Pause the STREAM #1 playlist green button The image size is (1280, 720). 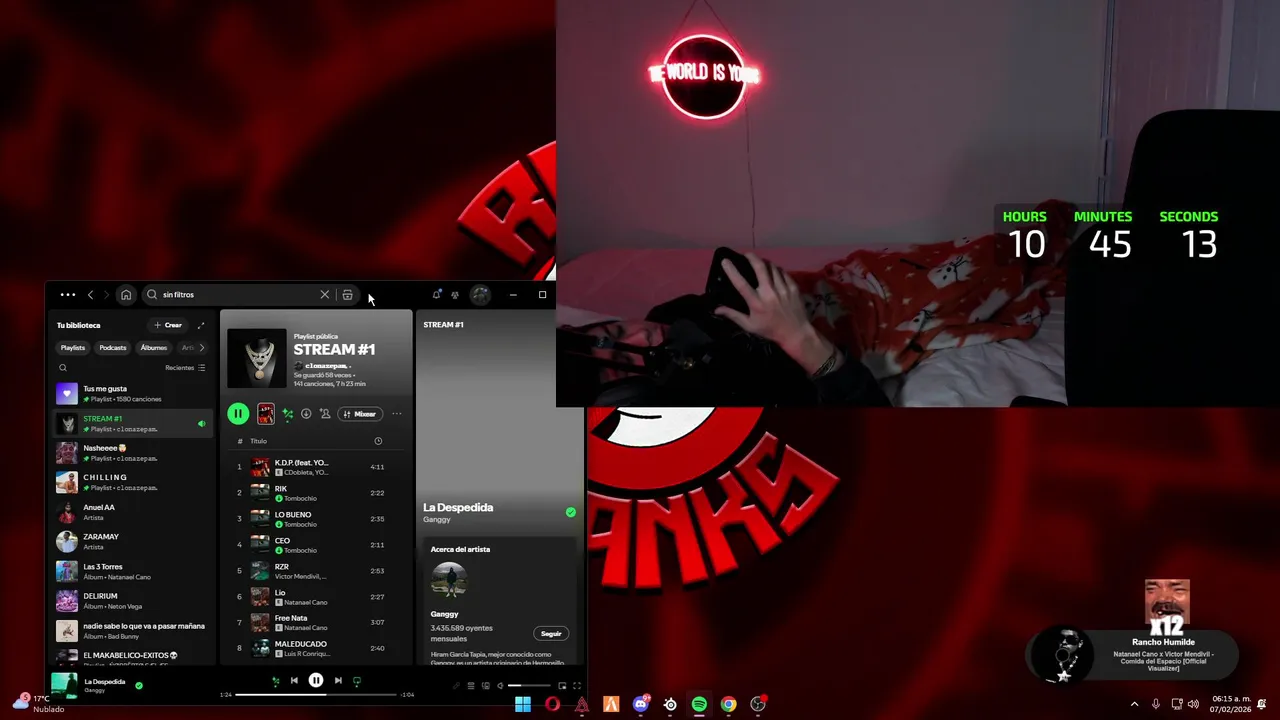click(x=238, y=414)
